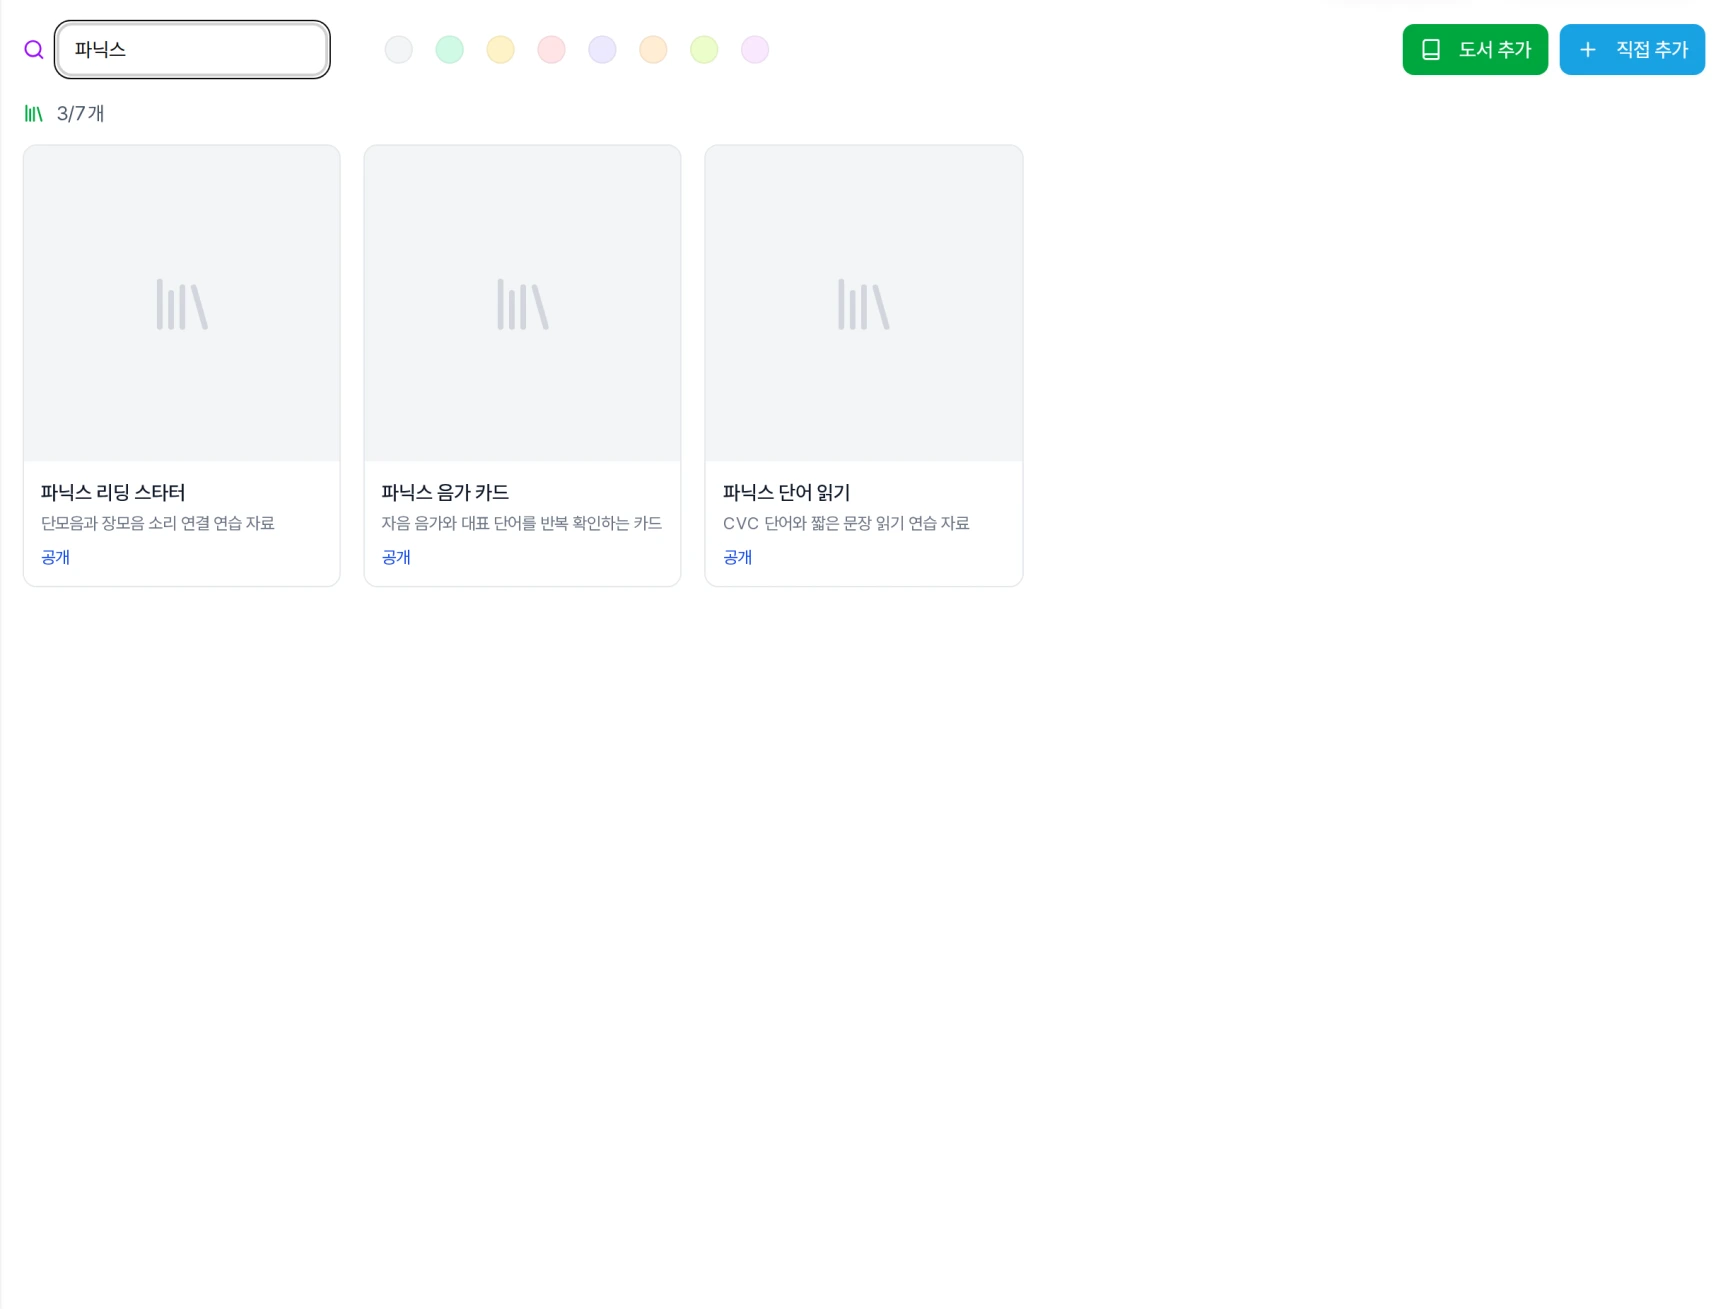
Task: Click description 자음 음가와 대표 단어를 반복 확인하는 카드
Action: pos(521,523)
